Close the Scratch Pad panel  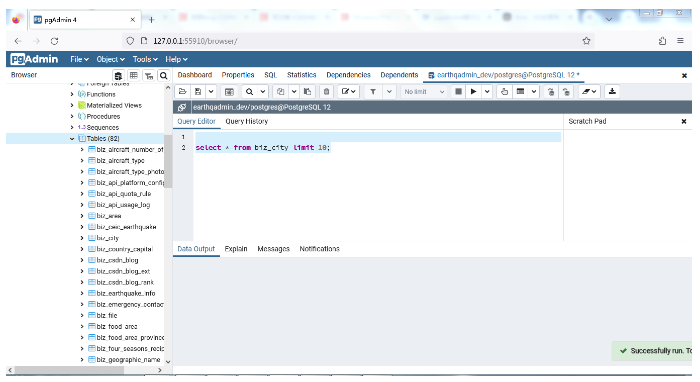point(683,121)
